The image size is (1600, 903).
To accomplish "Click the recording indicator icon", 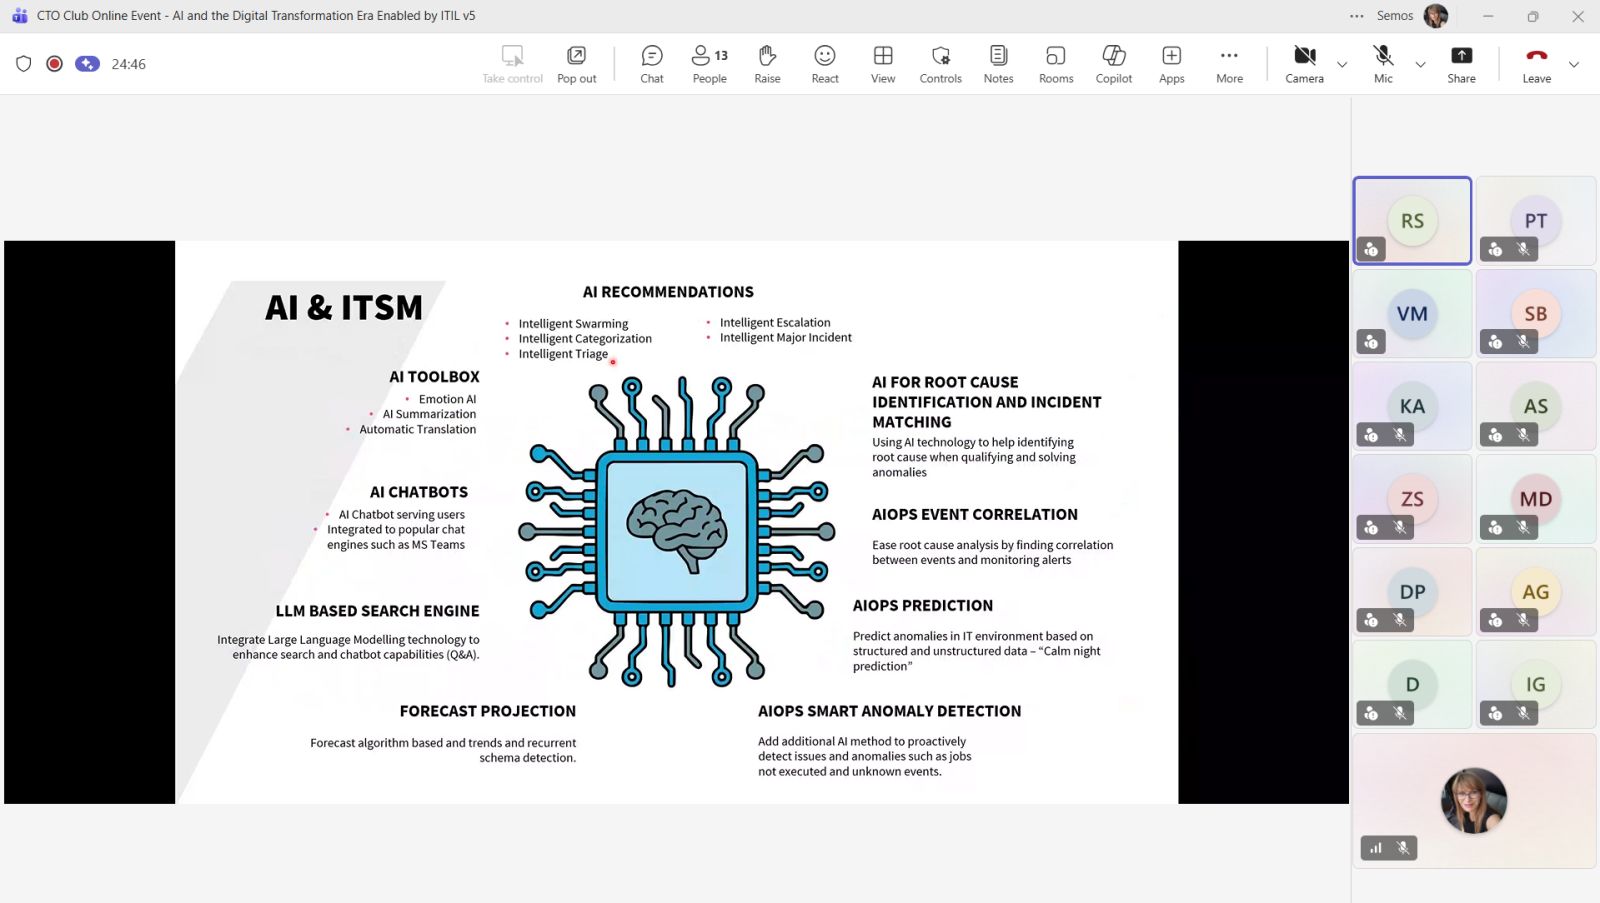I will [x=55, y=64].
